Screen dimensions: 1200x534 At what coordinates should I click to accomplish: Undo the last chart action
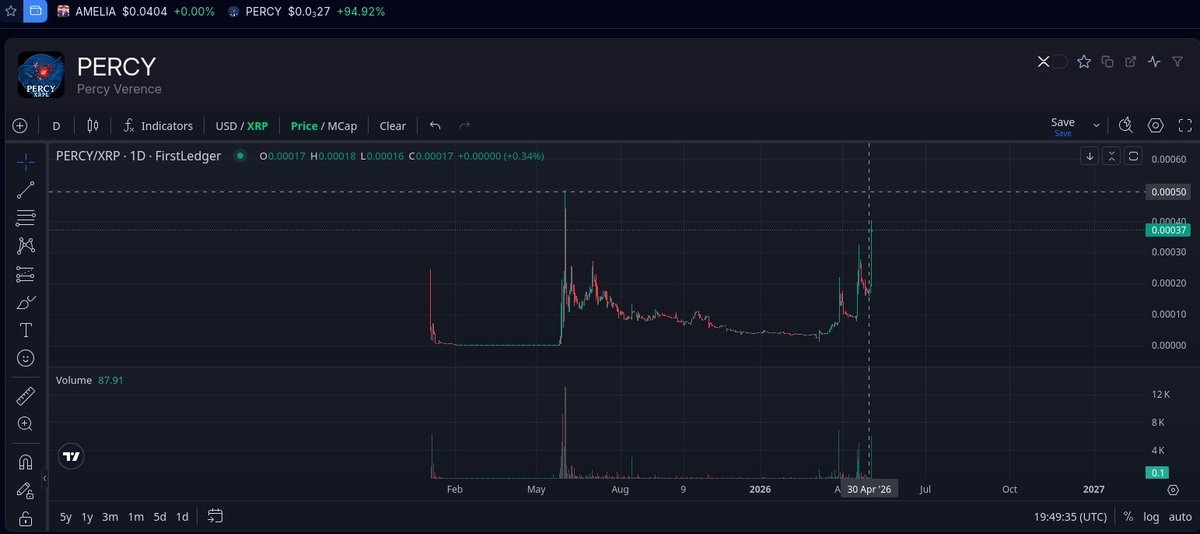435,126
